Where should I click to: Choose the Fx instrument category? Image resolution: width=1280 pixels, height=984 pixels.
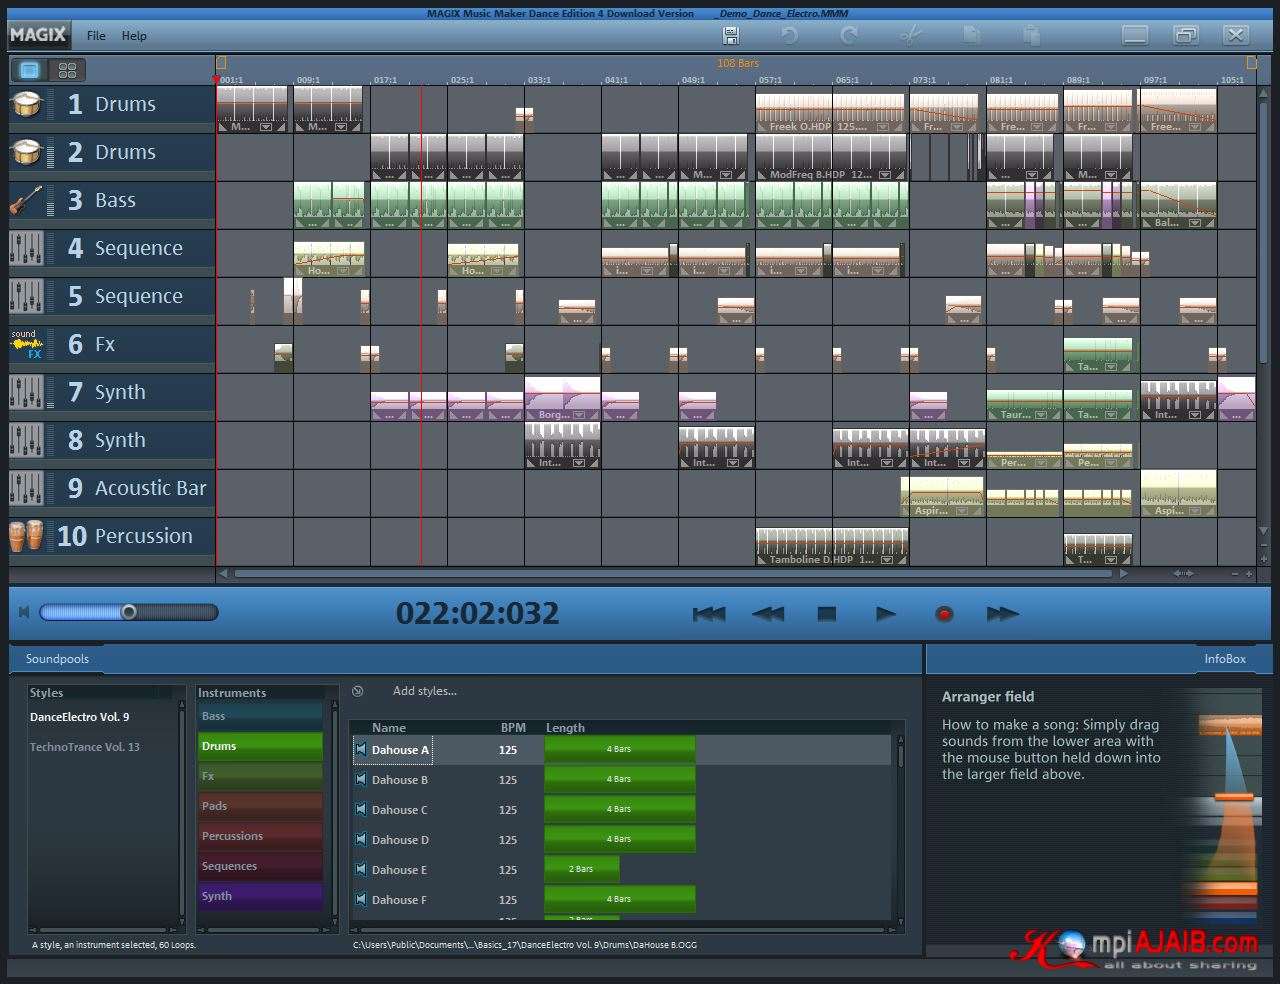pos(260,776)
